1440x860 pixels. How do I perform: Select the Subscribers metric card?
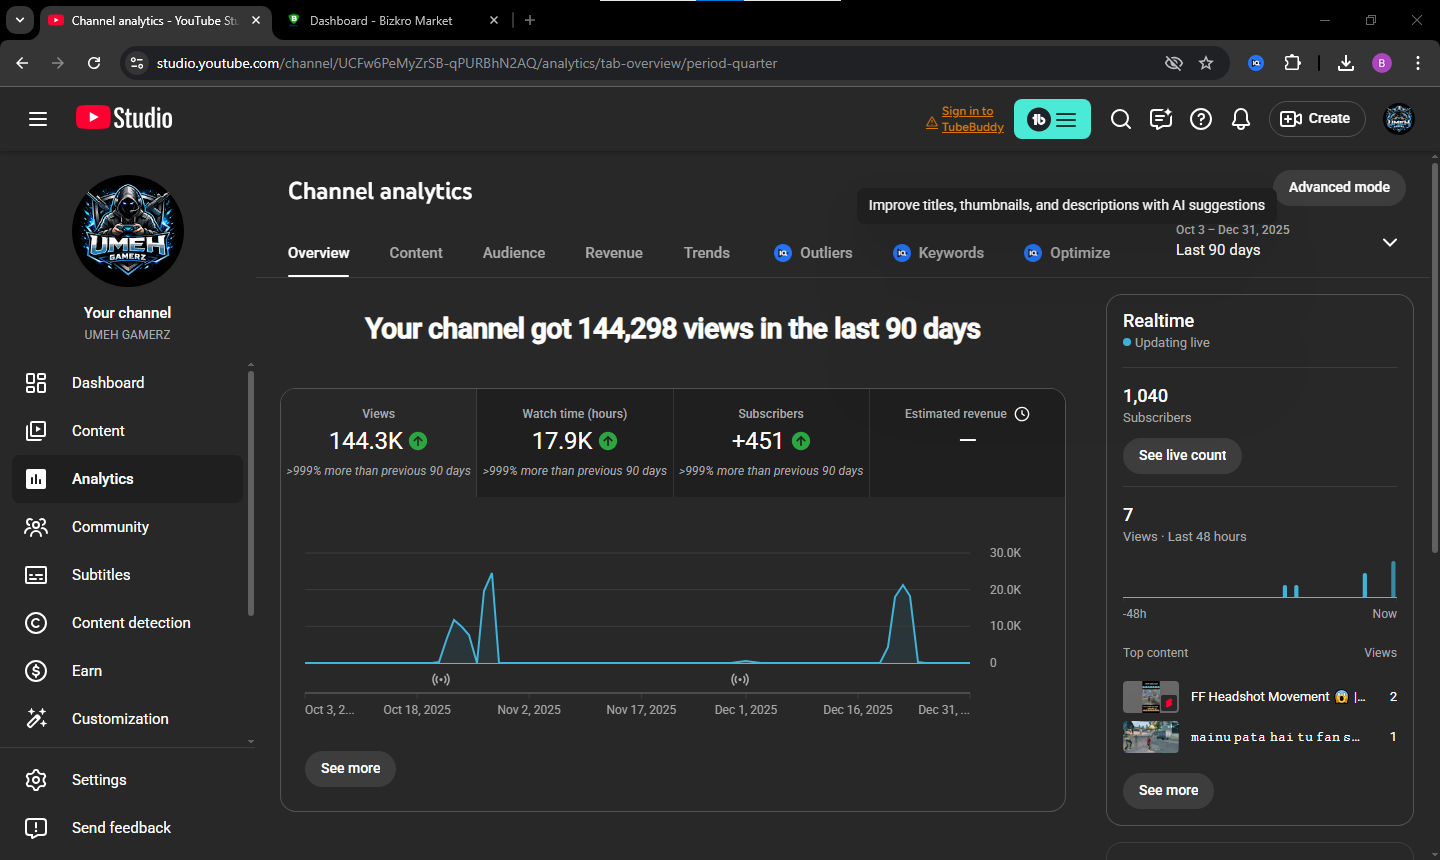[x=771, y=442]
